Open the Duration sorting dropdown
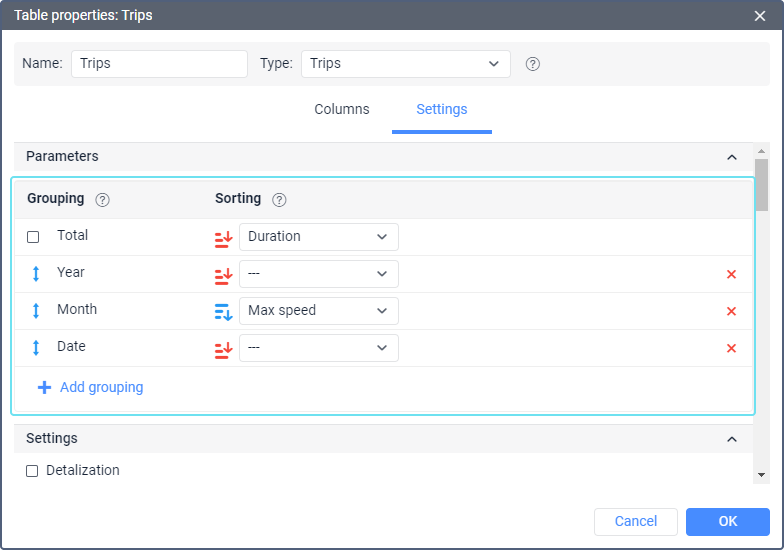The height and width of the screenshot is (550, 784). pos(318,237)
